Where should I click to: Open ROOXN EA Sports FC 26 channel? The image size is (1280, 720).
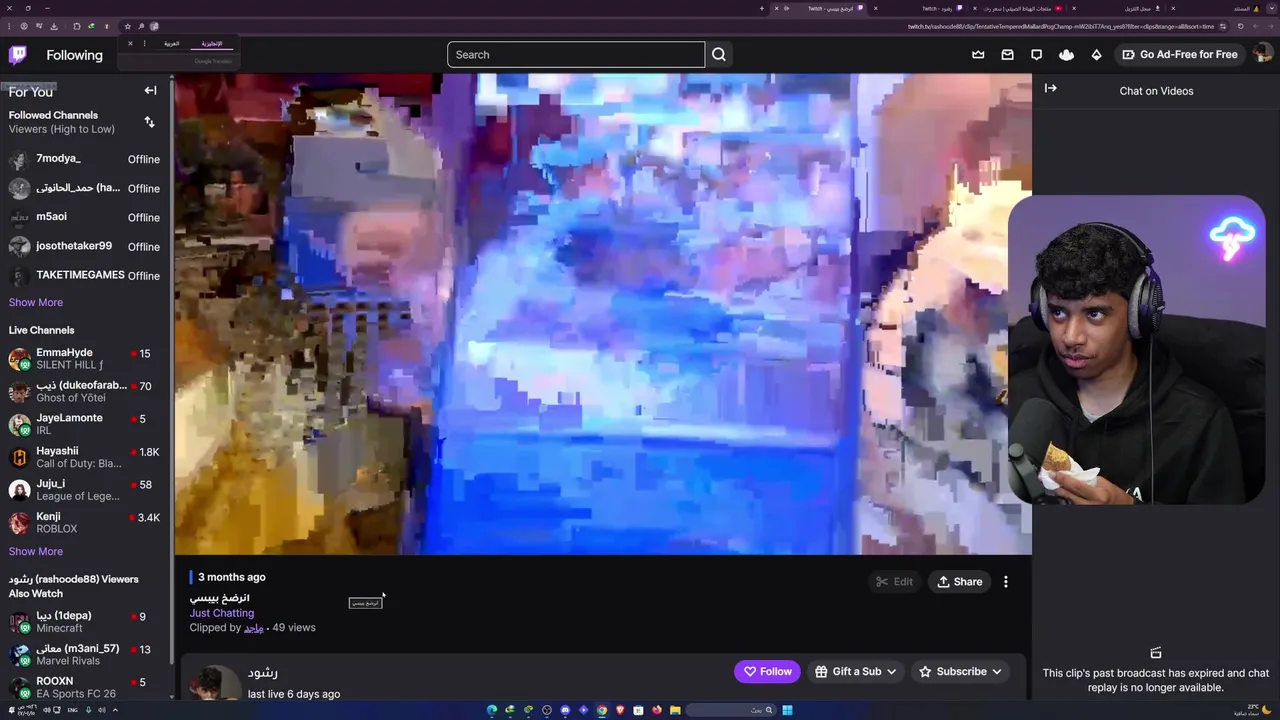(85, 687)
